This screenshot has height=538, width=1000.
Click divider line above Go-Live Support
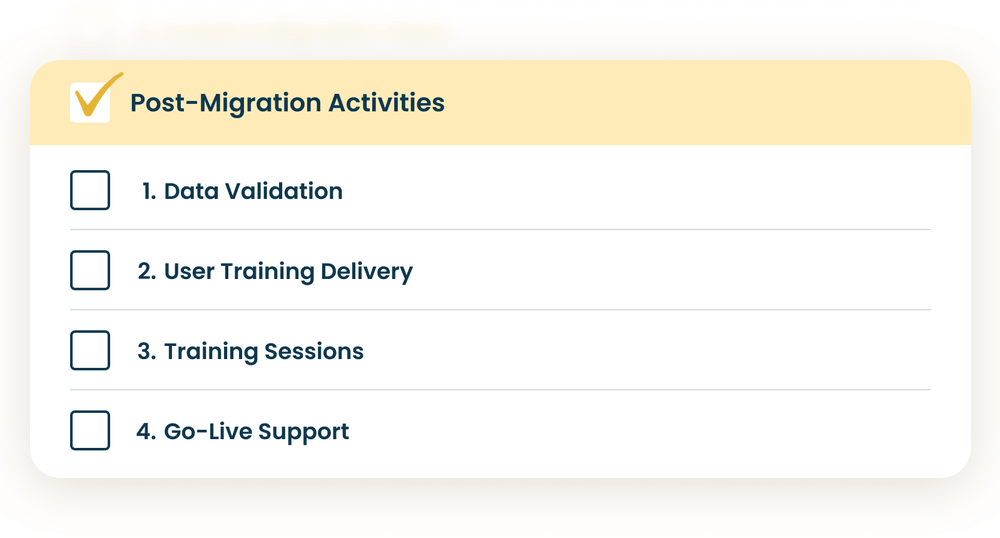500,390
